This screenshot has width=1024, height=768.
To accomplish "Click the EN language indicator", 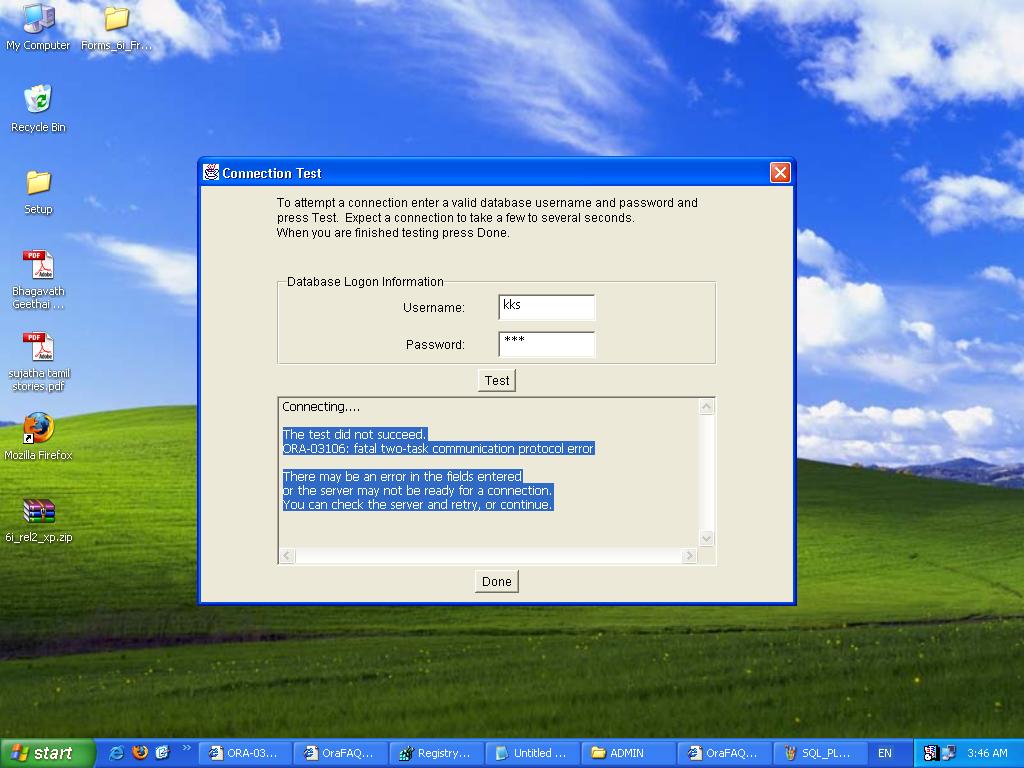I will click(885, 753).
